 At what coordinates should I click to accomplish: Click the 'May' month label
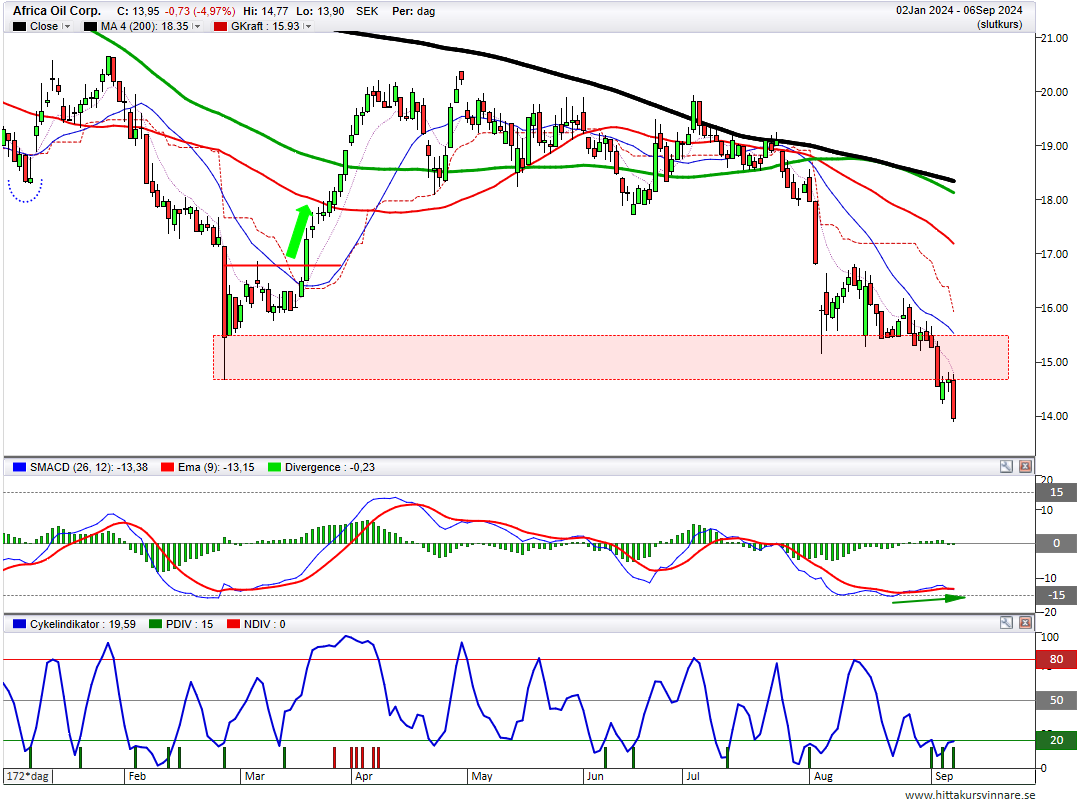click(x=482, y=776)
